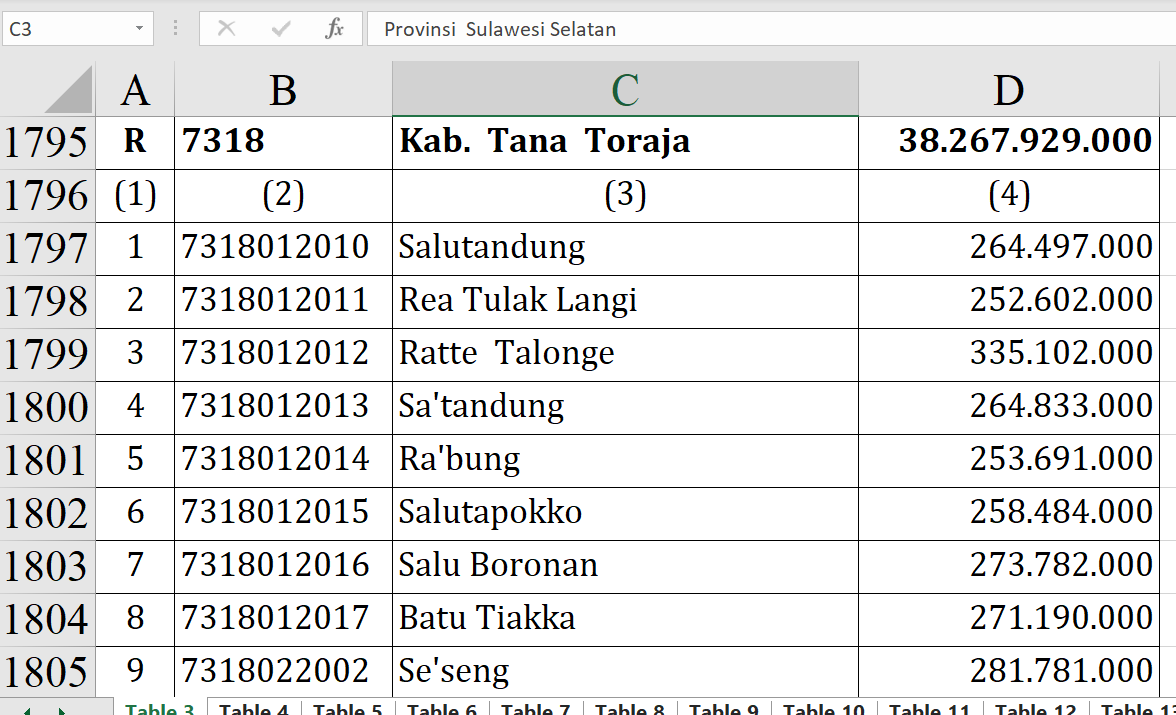Select column D header
The image size is (1176, 715).
pos(1008,90)
